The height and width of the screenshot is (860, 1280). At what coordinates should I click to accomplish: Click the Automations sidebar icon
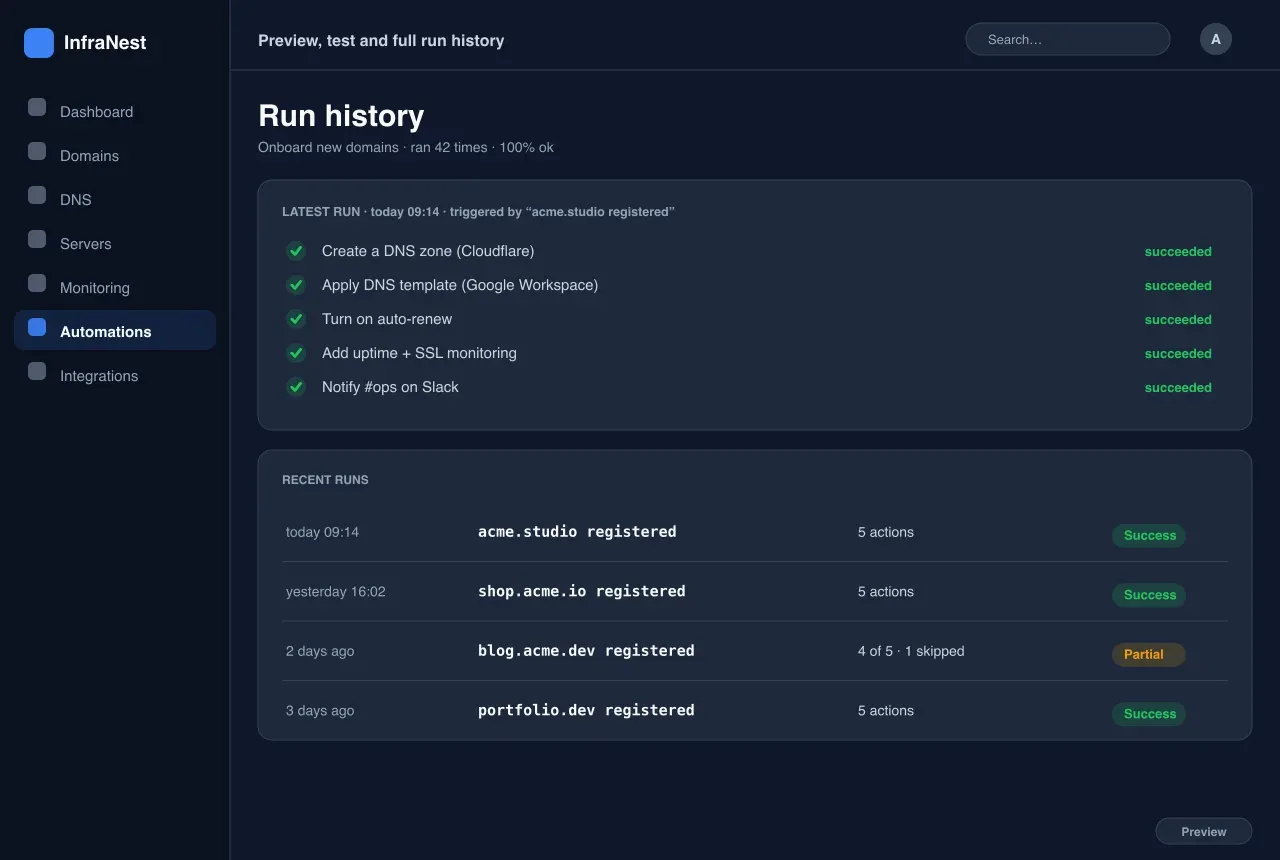[x=37, y=327]
